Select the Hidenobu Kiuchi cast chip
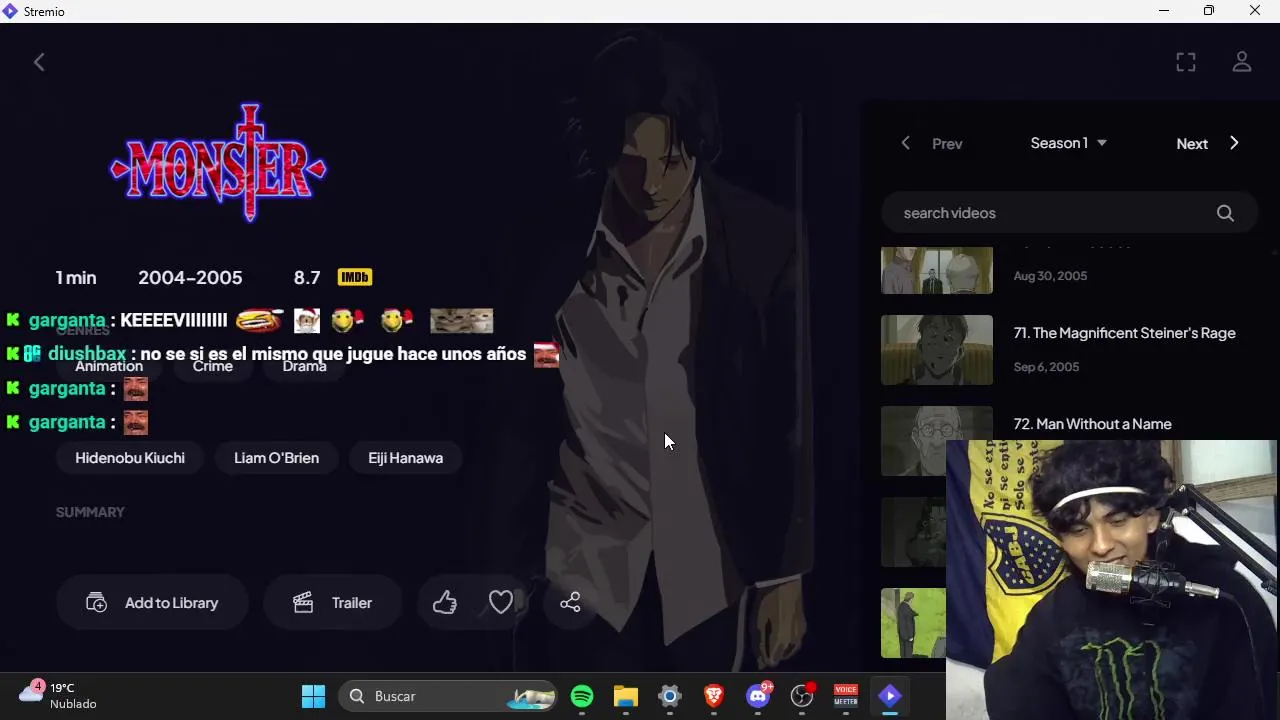The height and width of the screenshot is (720, 1280). pyautogui.click(x=130, y=458)
